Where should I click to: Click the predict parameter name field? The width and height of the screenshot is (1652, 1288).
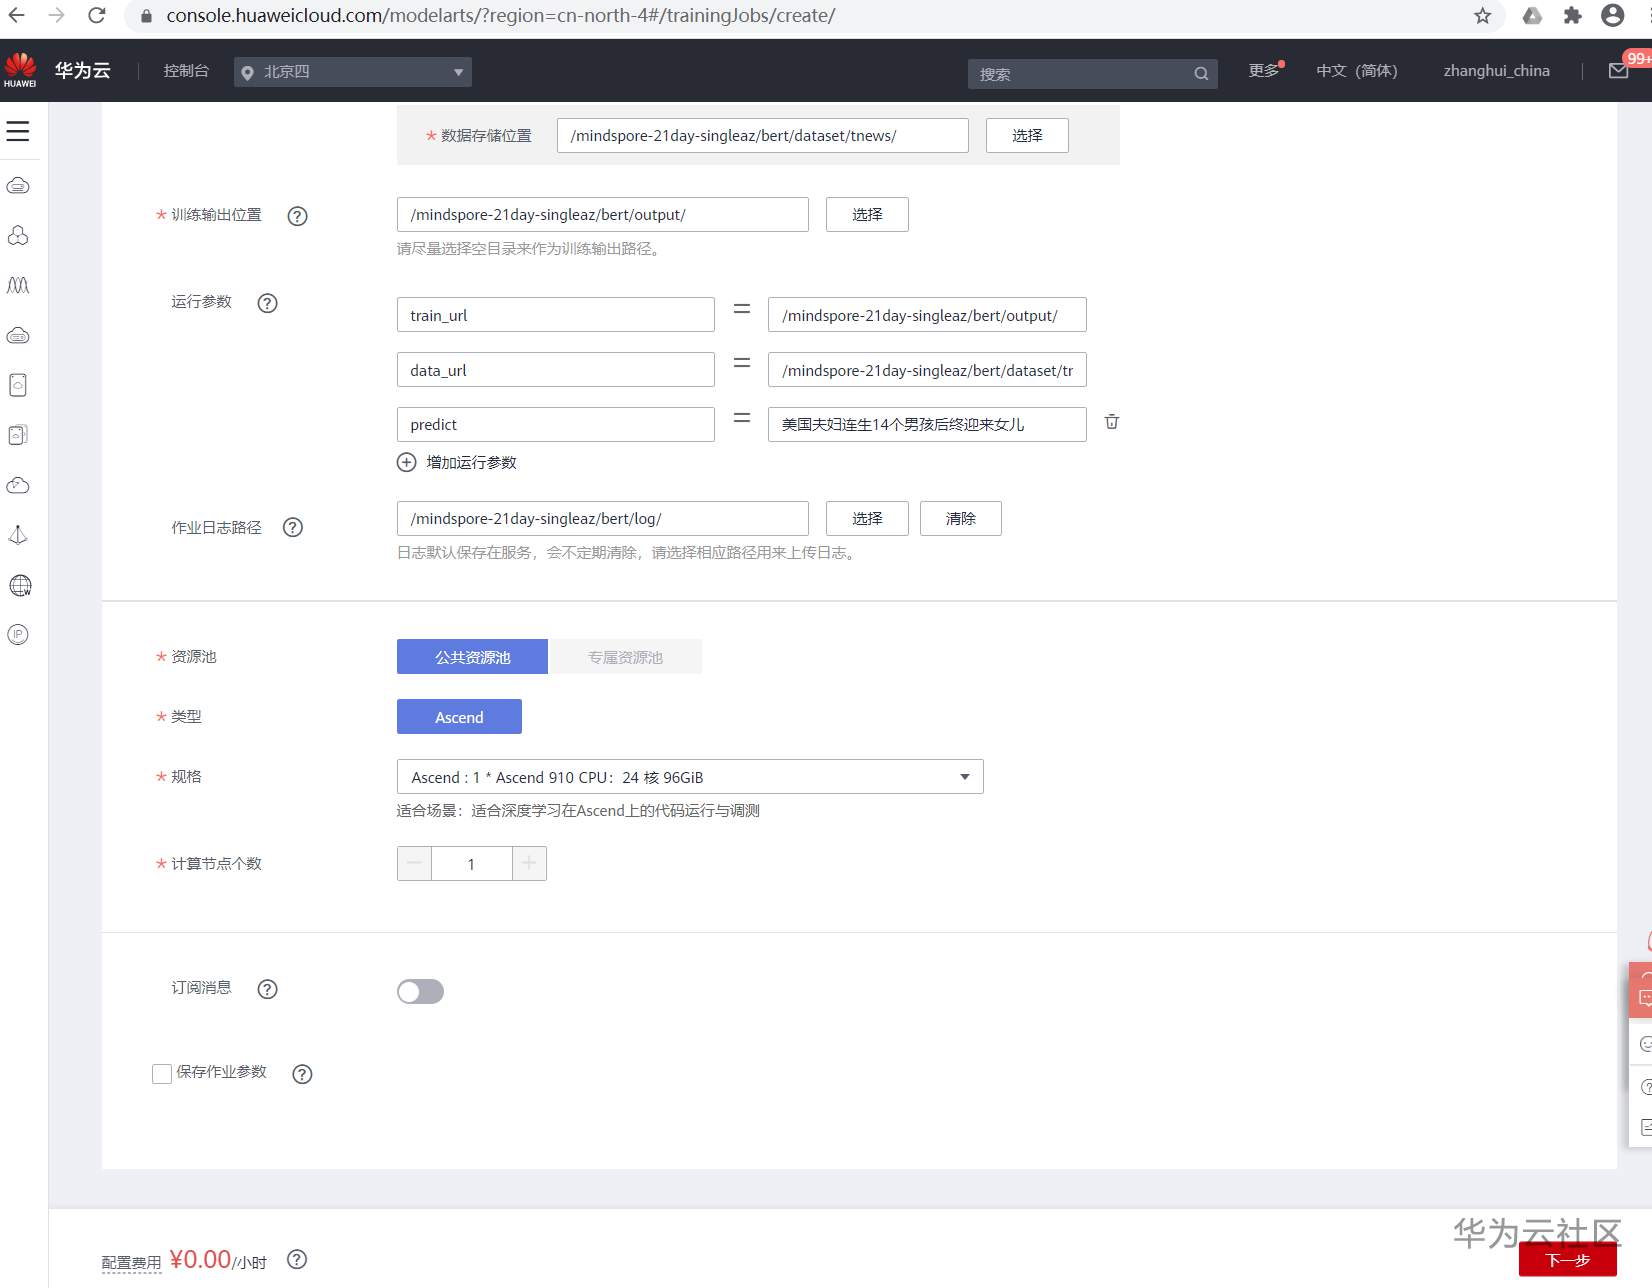tap(555, 424)
